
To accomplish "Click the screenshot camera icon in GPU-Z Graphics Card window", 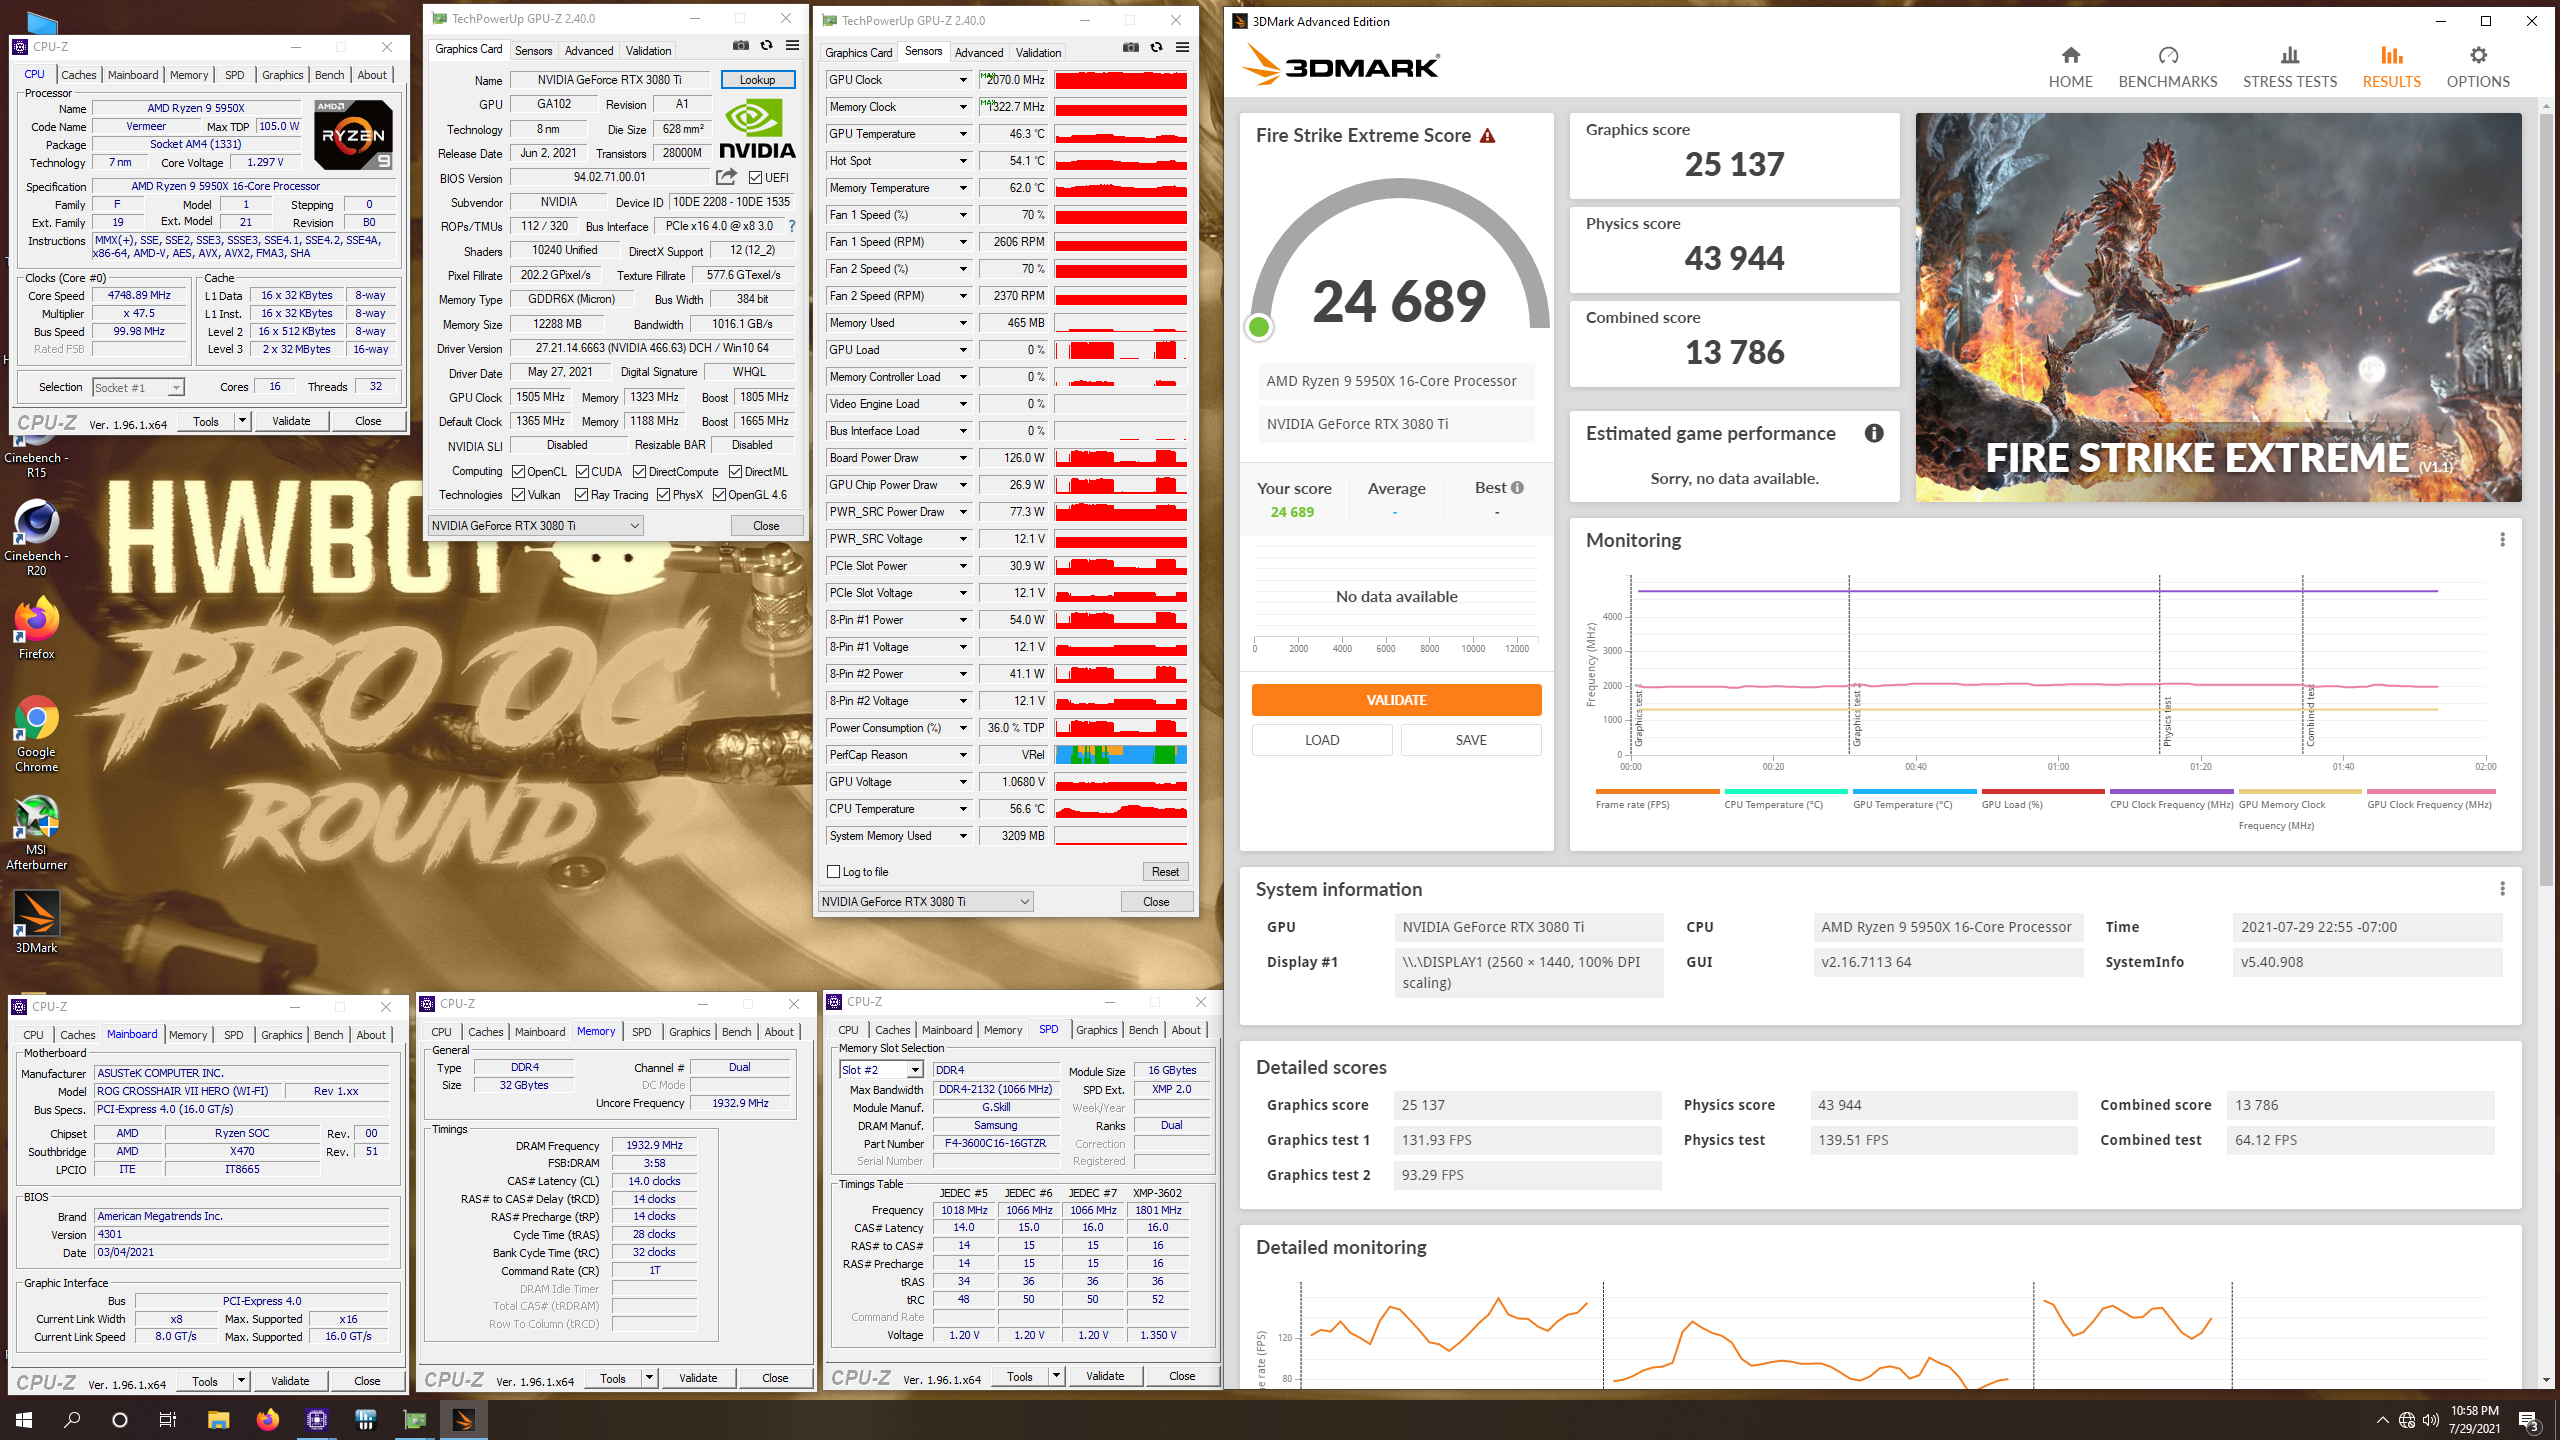I will 740,46.
